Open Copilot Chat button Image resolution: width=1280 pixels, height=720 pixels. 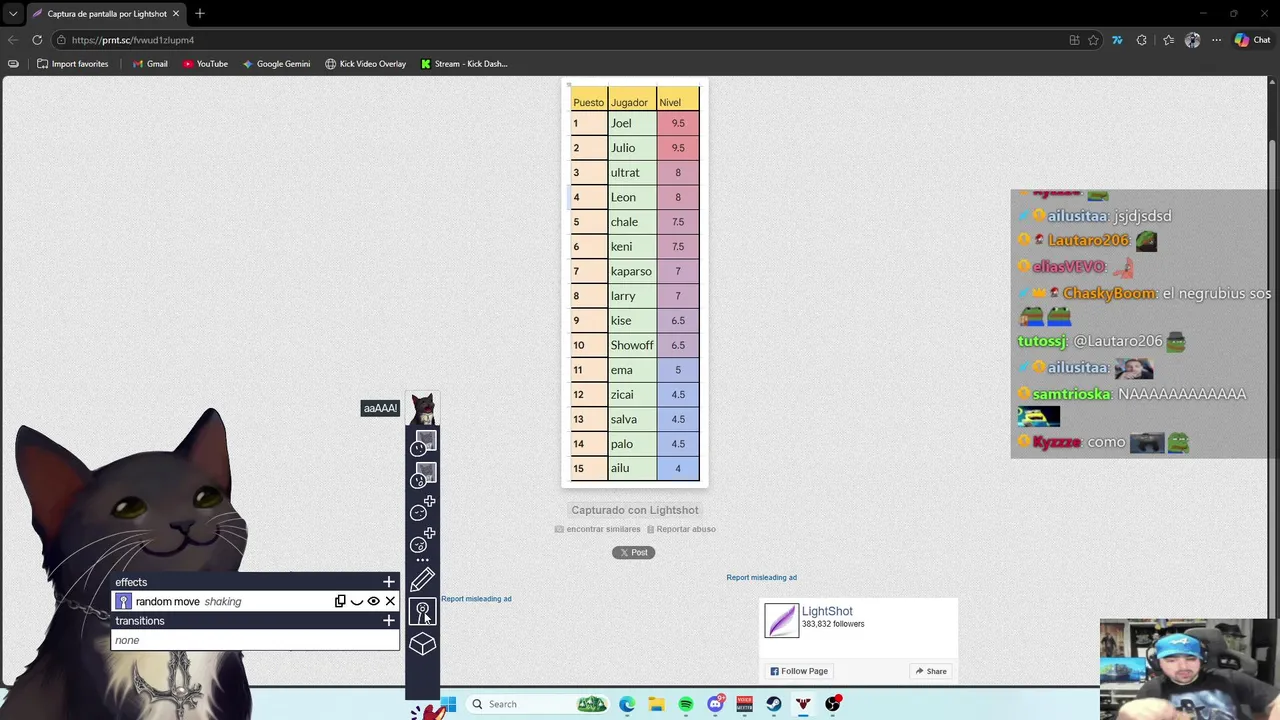click(x=1251, y=40)
